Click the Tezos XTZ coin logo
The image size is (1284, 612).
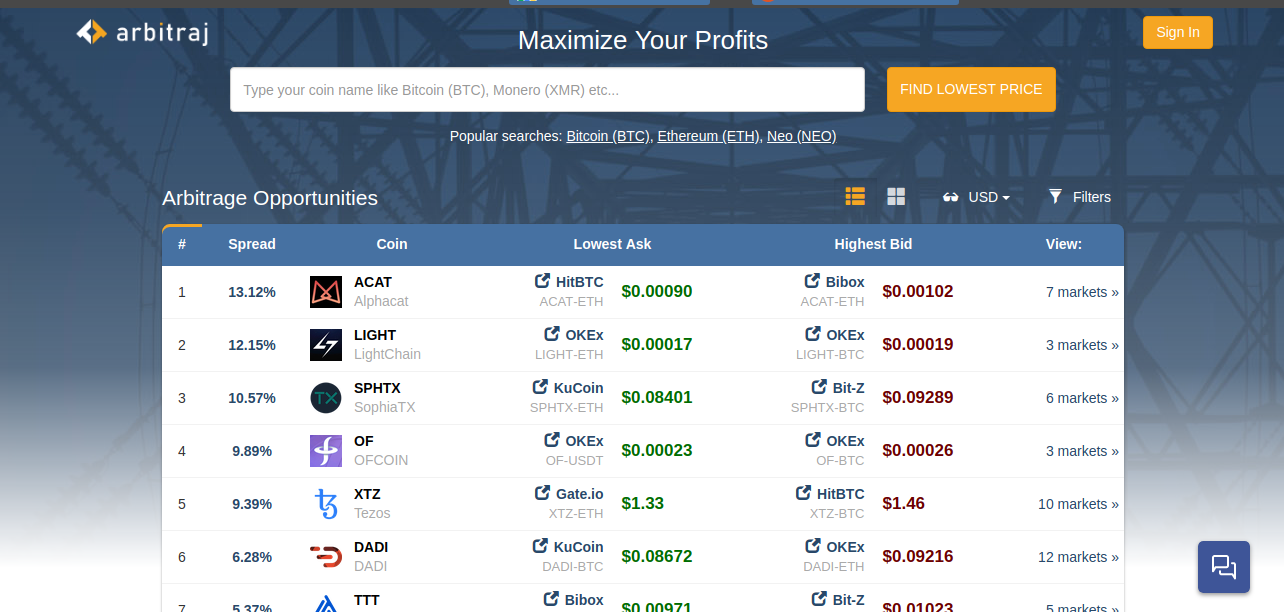(x=326, y=504)
